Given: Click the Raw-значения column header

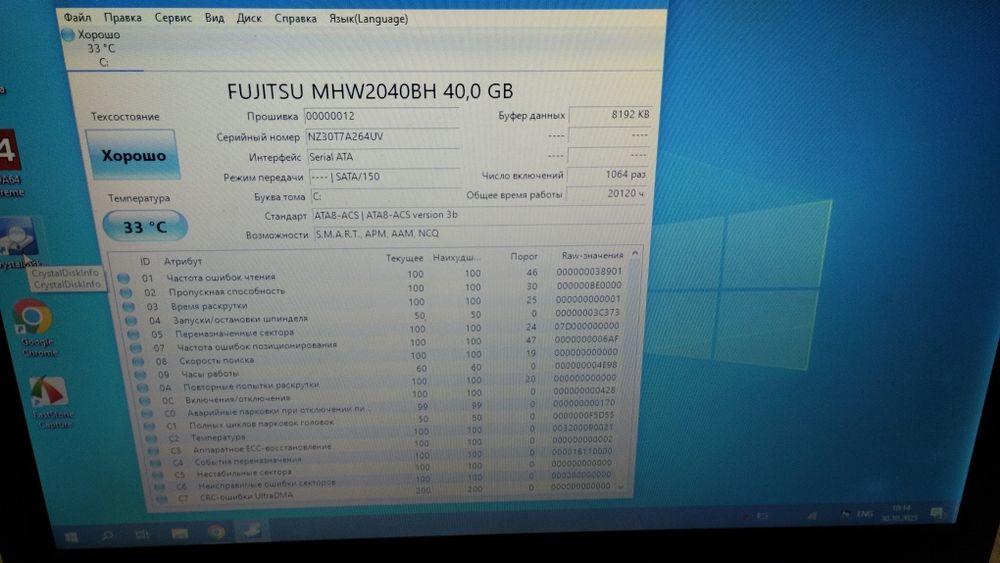Looking at the screenshot, I should (x=592, y=255).
